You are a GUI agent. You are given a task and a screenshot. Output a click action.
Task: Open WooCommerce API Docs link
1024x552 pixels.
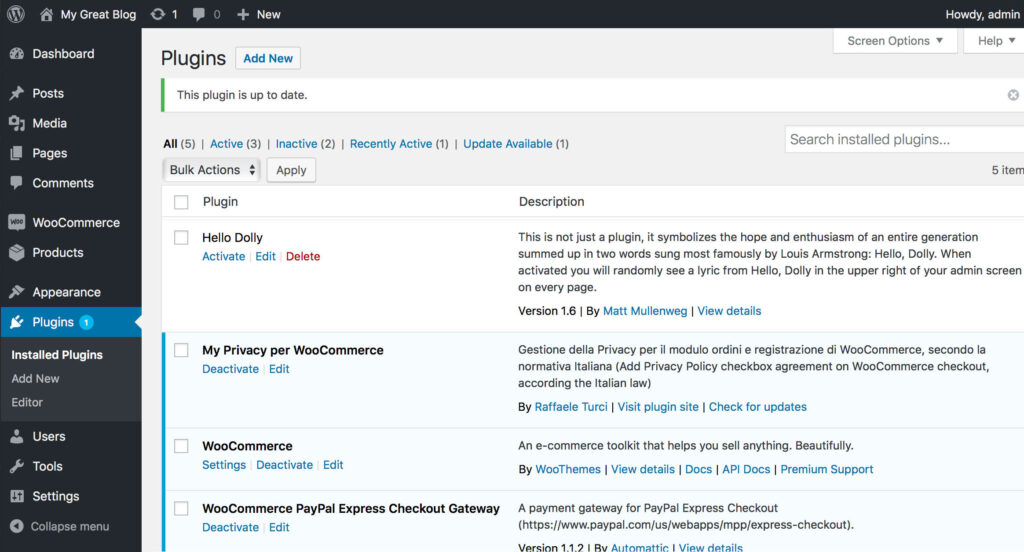[x=746, y=470]
